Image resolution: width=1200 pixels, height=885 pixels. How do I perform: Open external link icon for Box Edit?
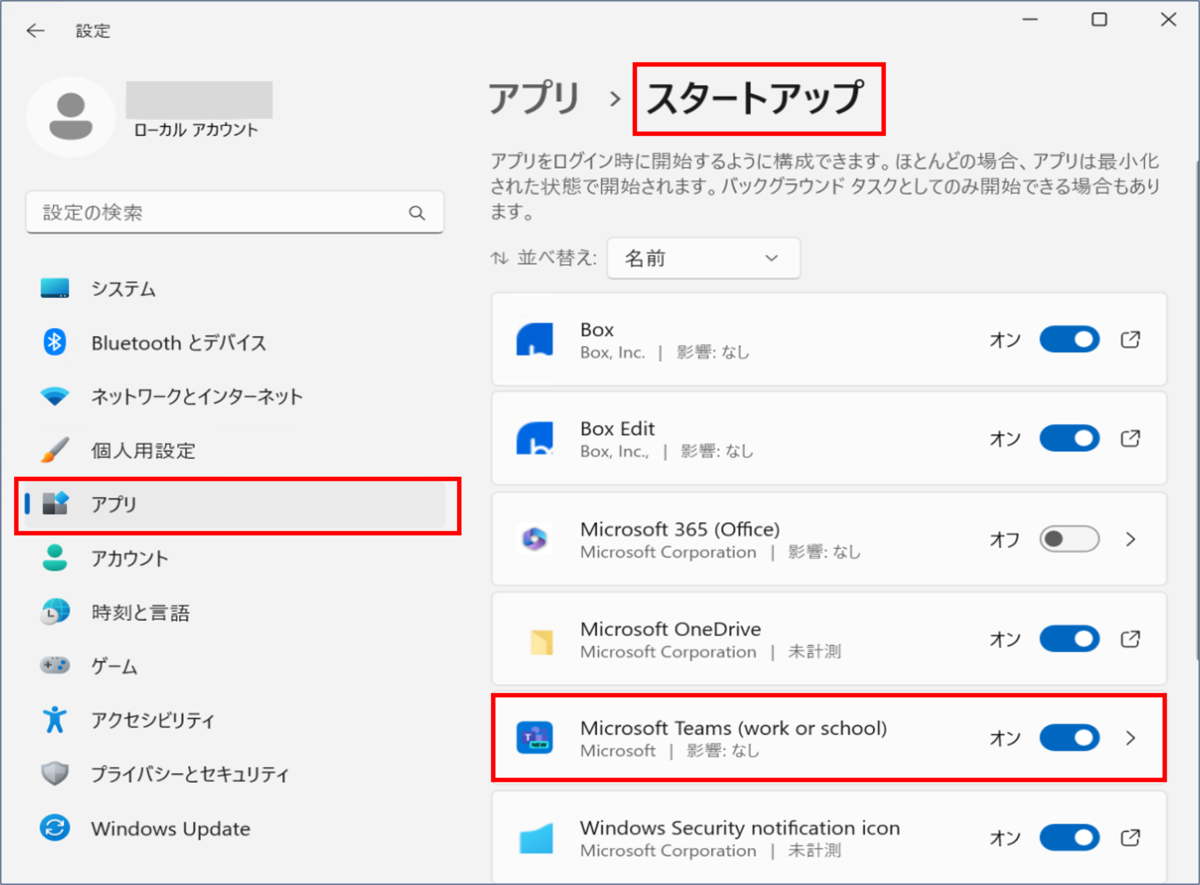1130,438
